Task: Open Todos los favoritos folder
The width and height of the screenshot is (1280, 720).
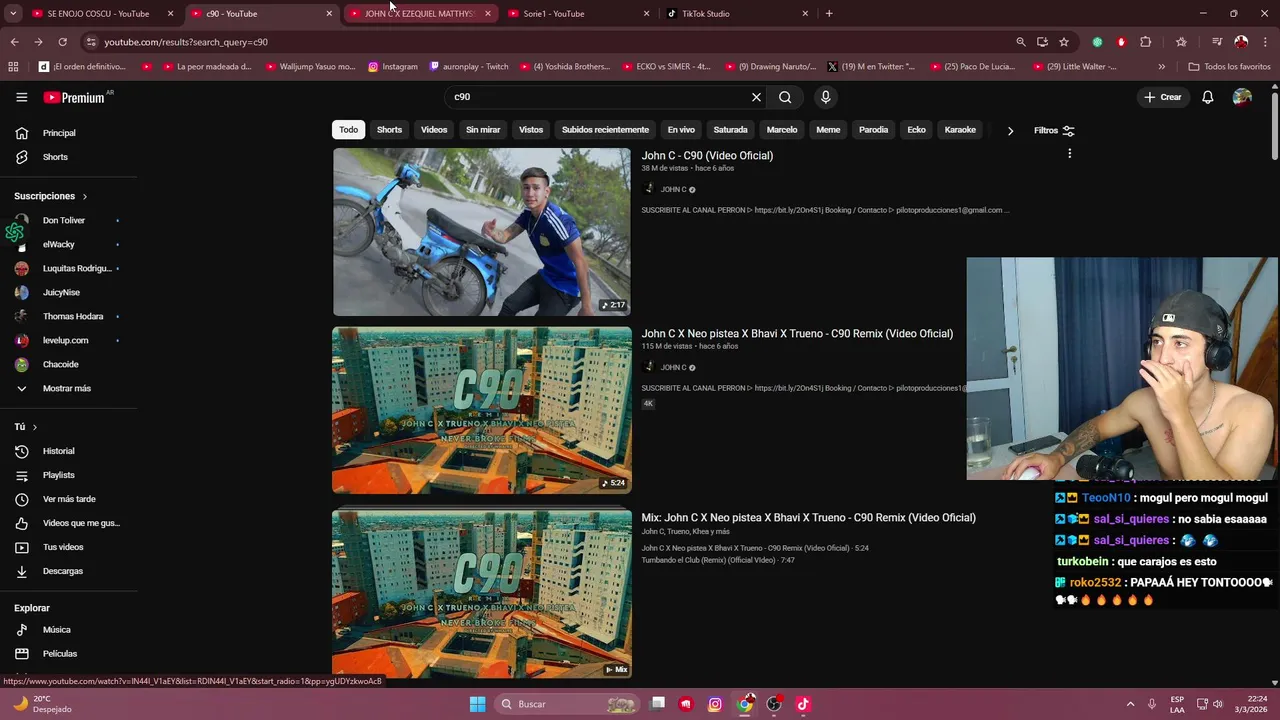Action: click(1229, 67)
